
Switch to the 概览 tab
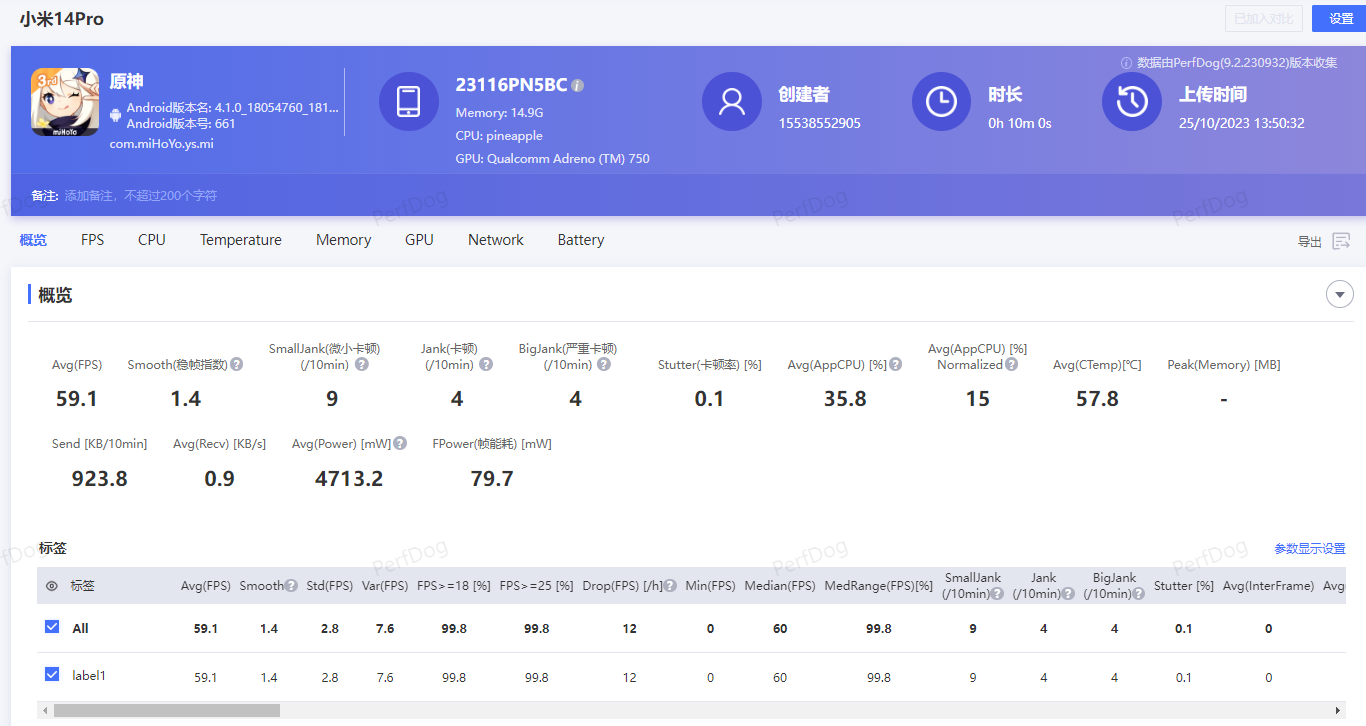click(x=33, y=240)
